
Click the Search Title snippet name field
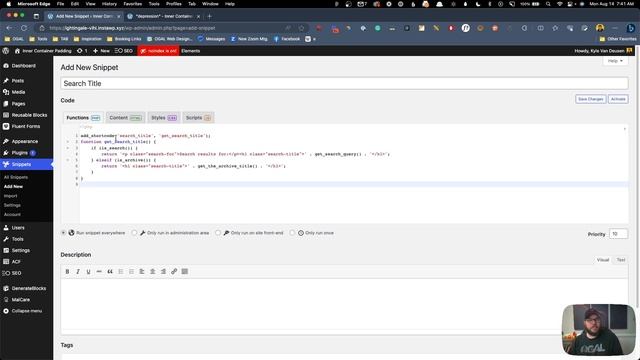coord(344,83)
